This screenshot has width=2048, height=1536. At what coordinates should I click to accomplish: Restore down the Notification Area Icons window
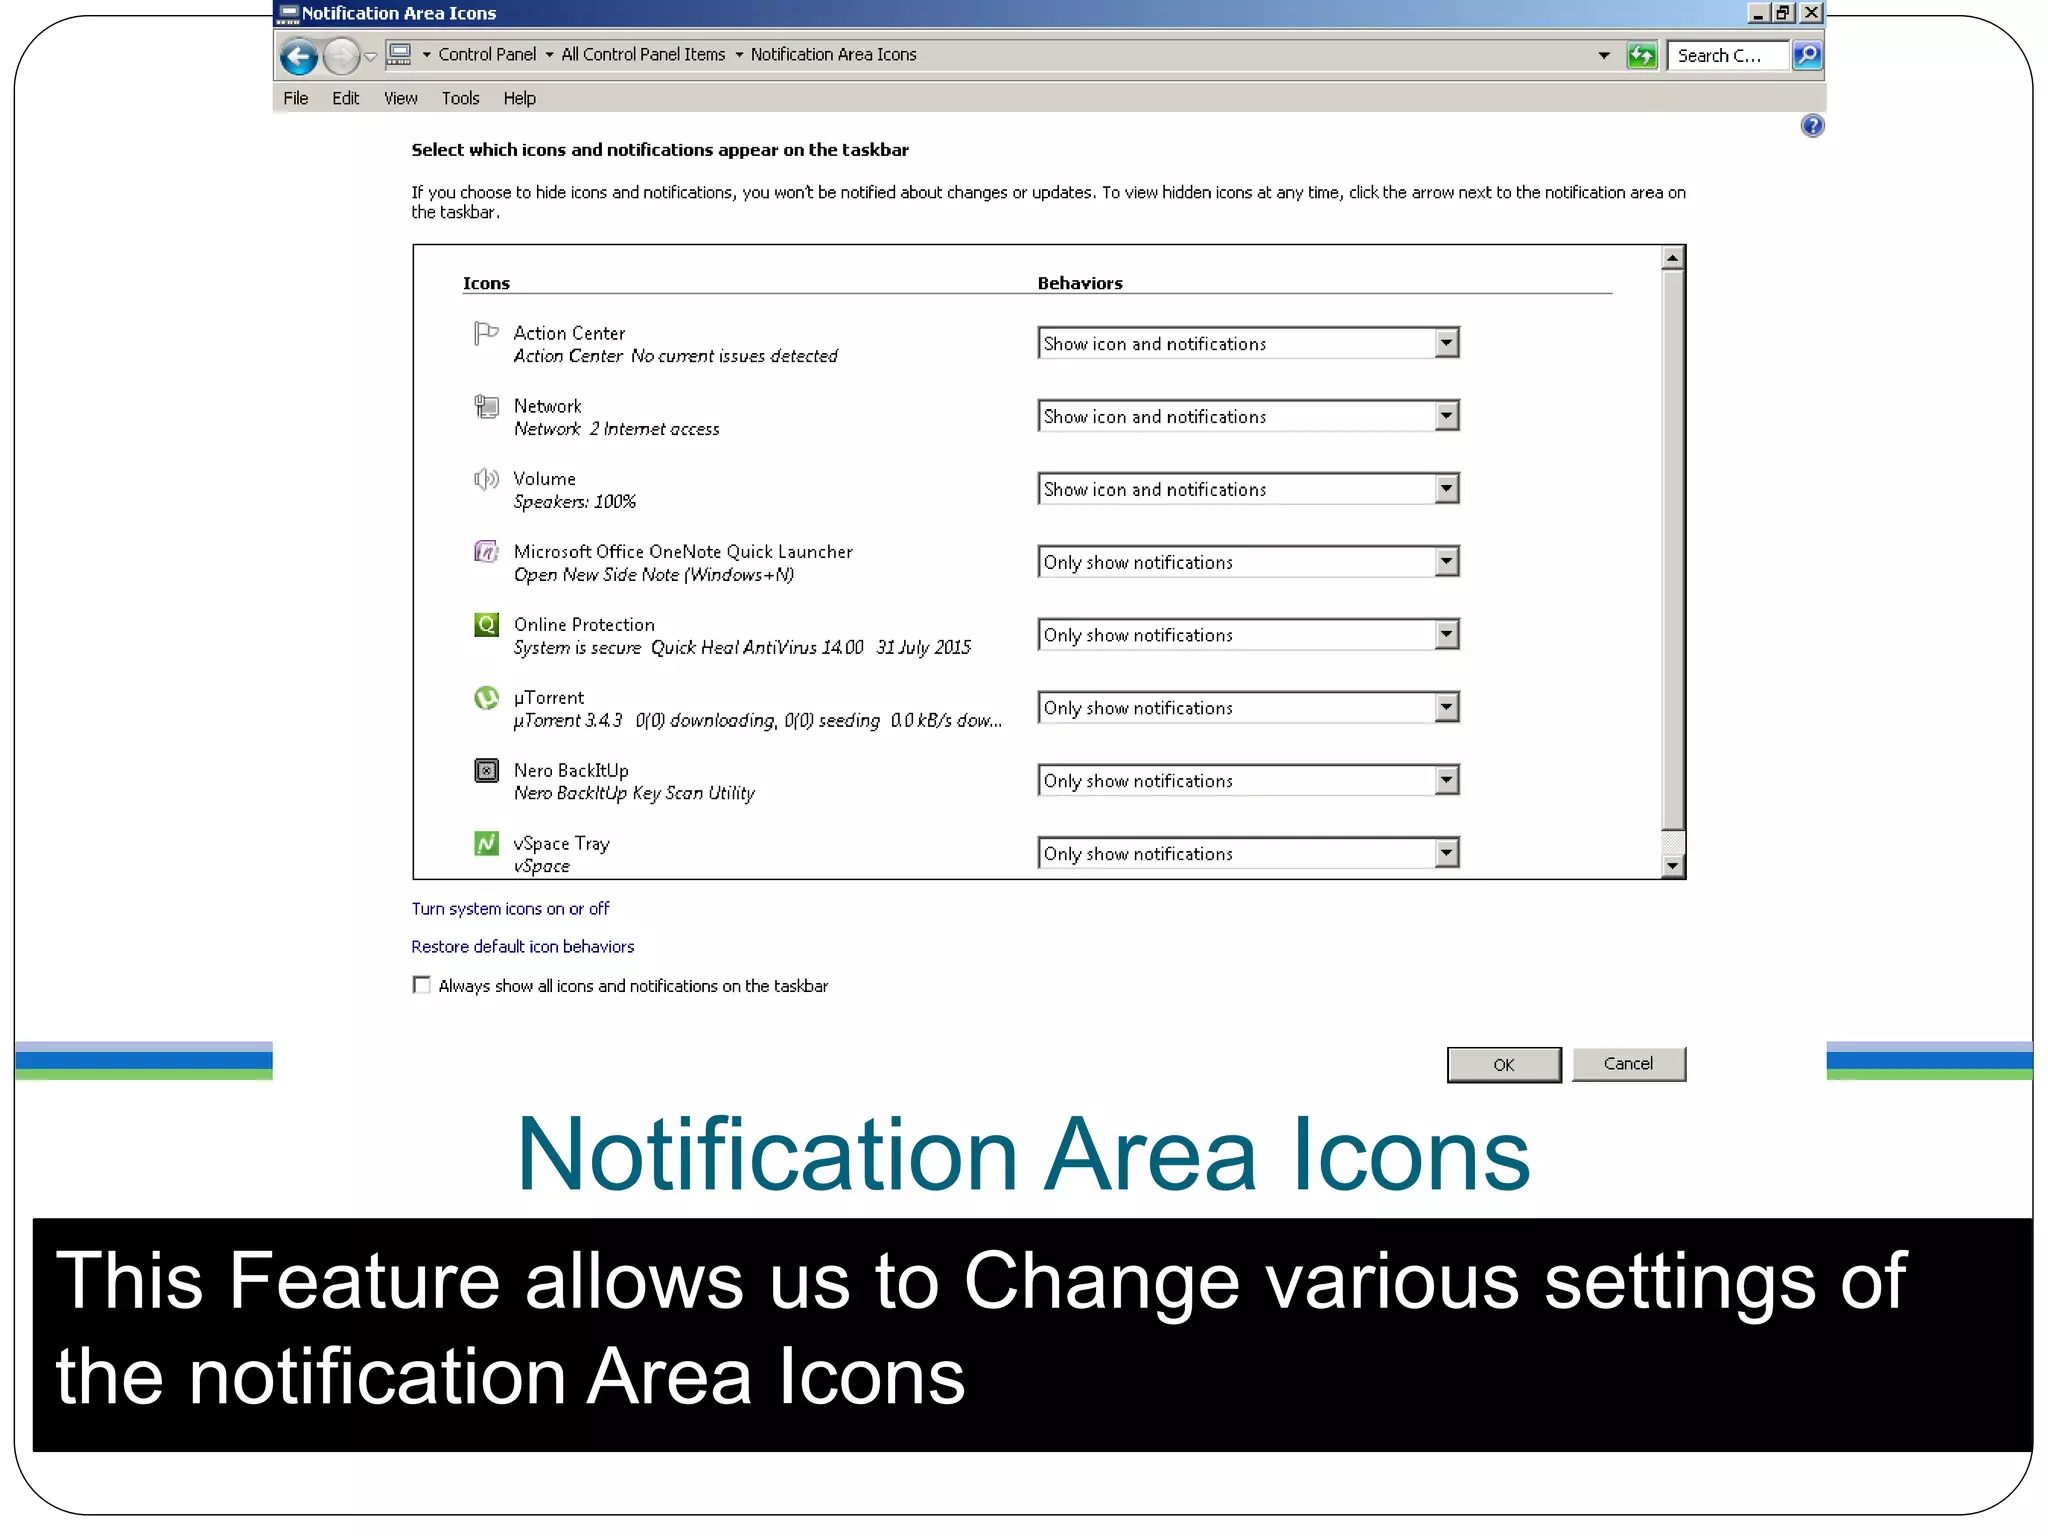coord(1783,13)
